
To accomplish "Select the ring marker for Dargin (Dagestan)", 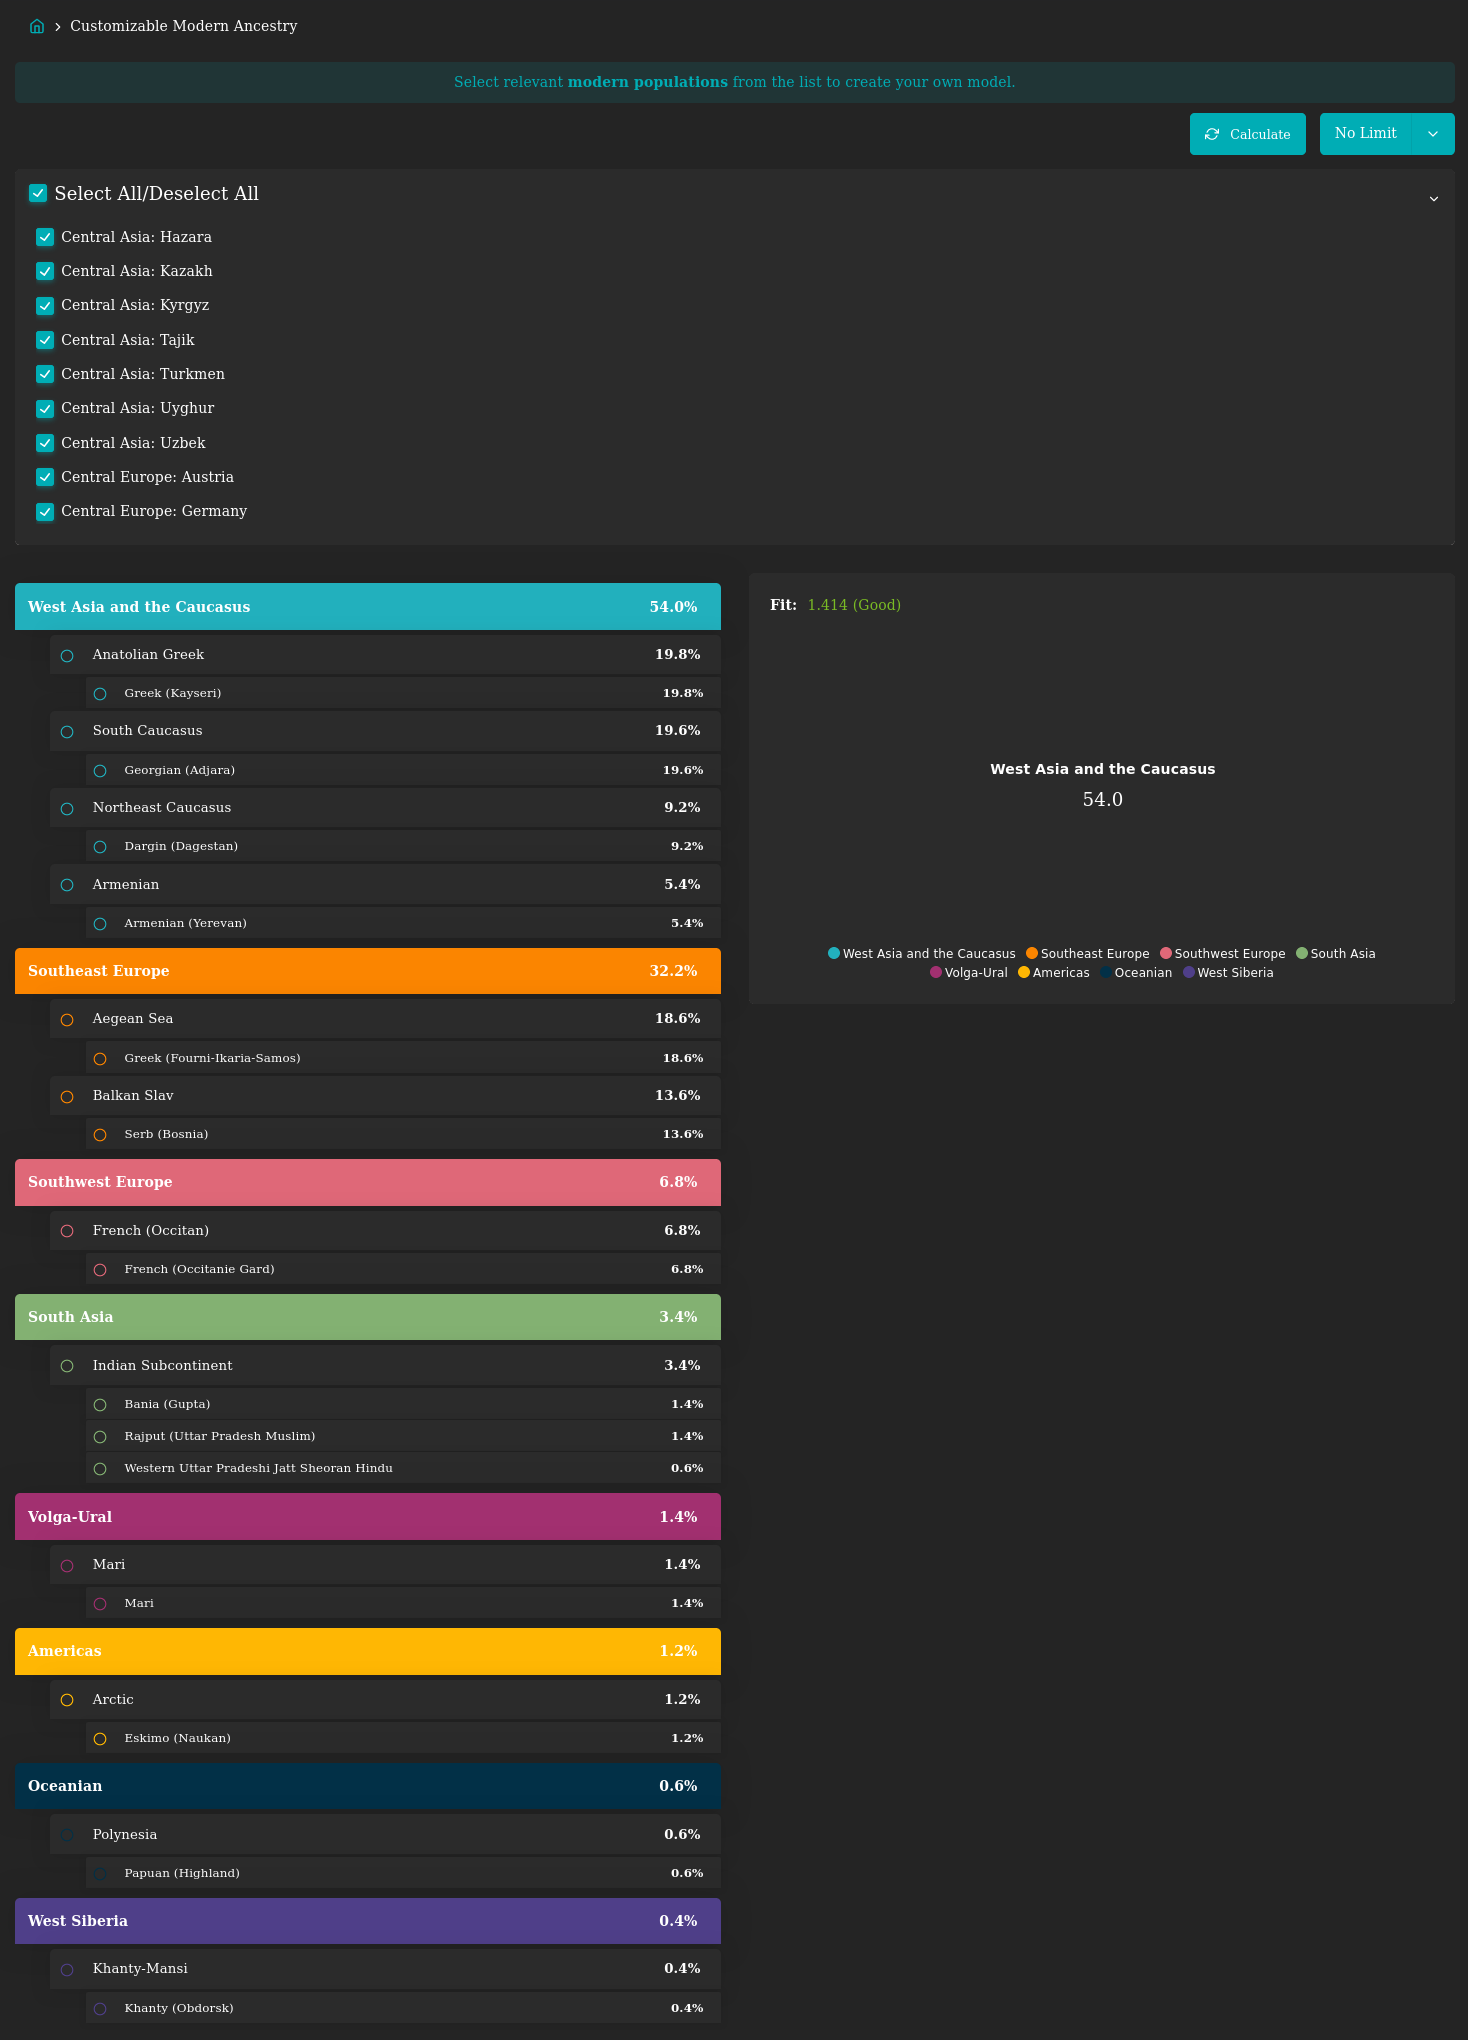I will click(x=100, y=847).
